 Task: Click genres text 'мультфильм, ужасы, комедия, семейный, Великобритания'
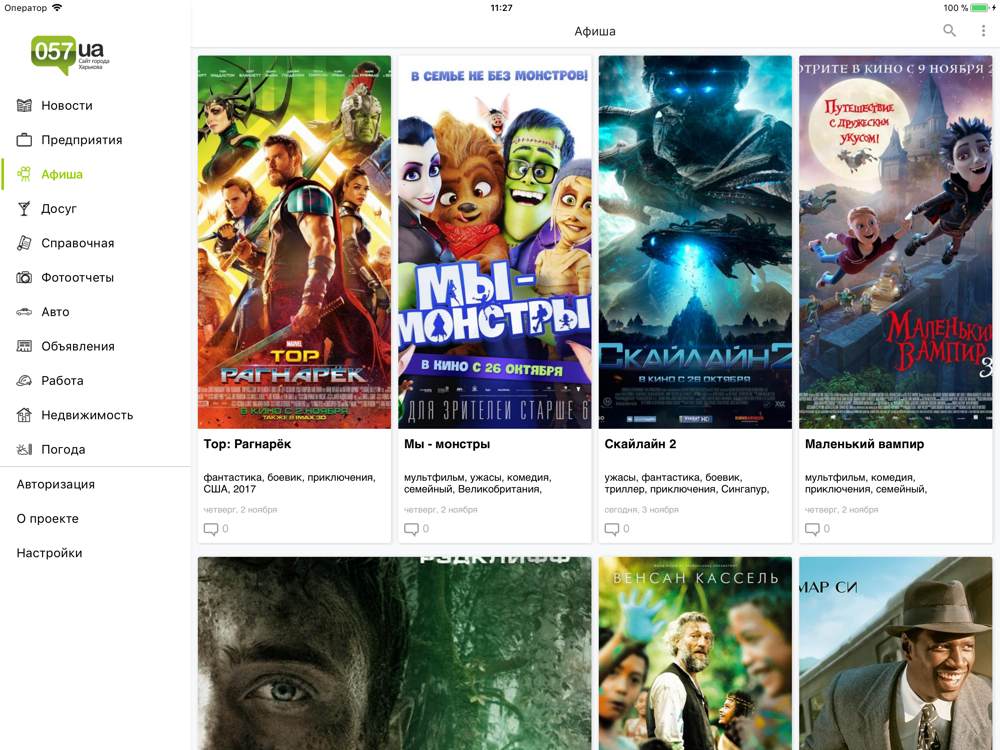click(x=478, y=483)
